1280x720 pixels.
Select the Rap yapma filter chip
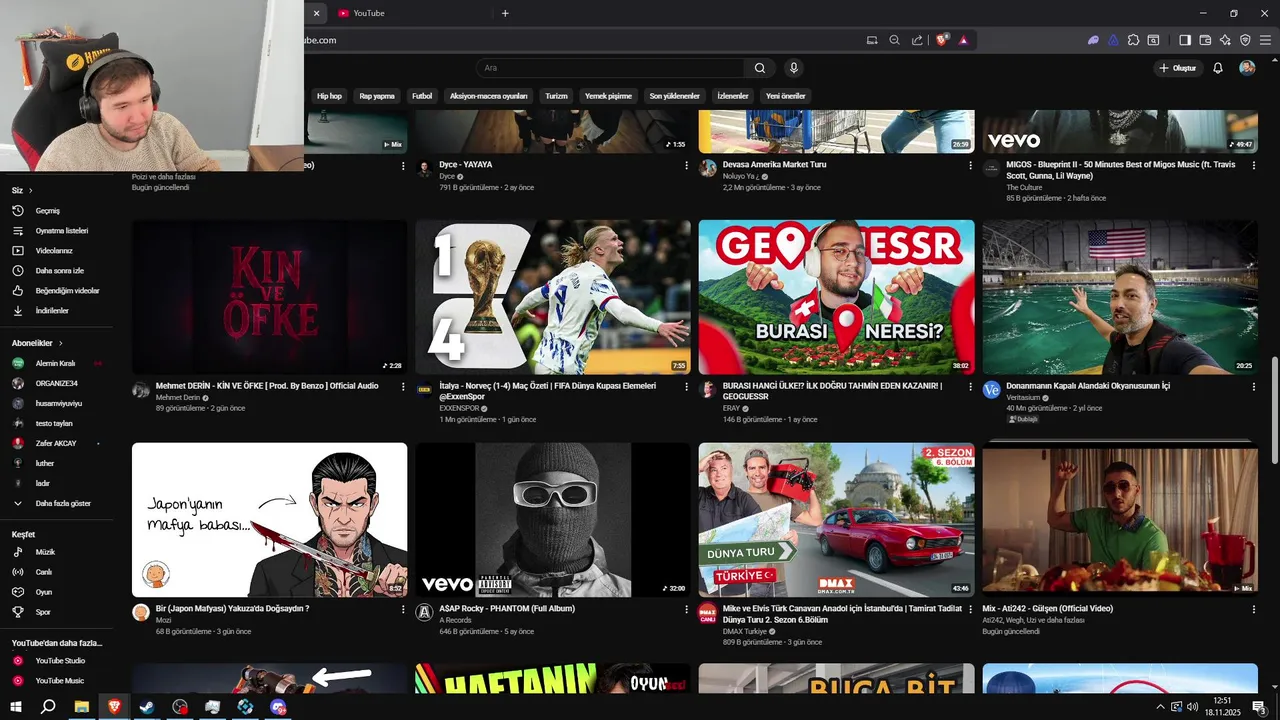tap(377, 96)
